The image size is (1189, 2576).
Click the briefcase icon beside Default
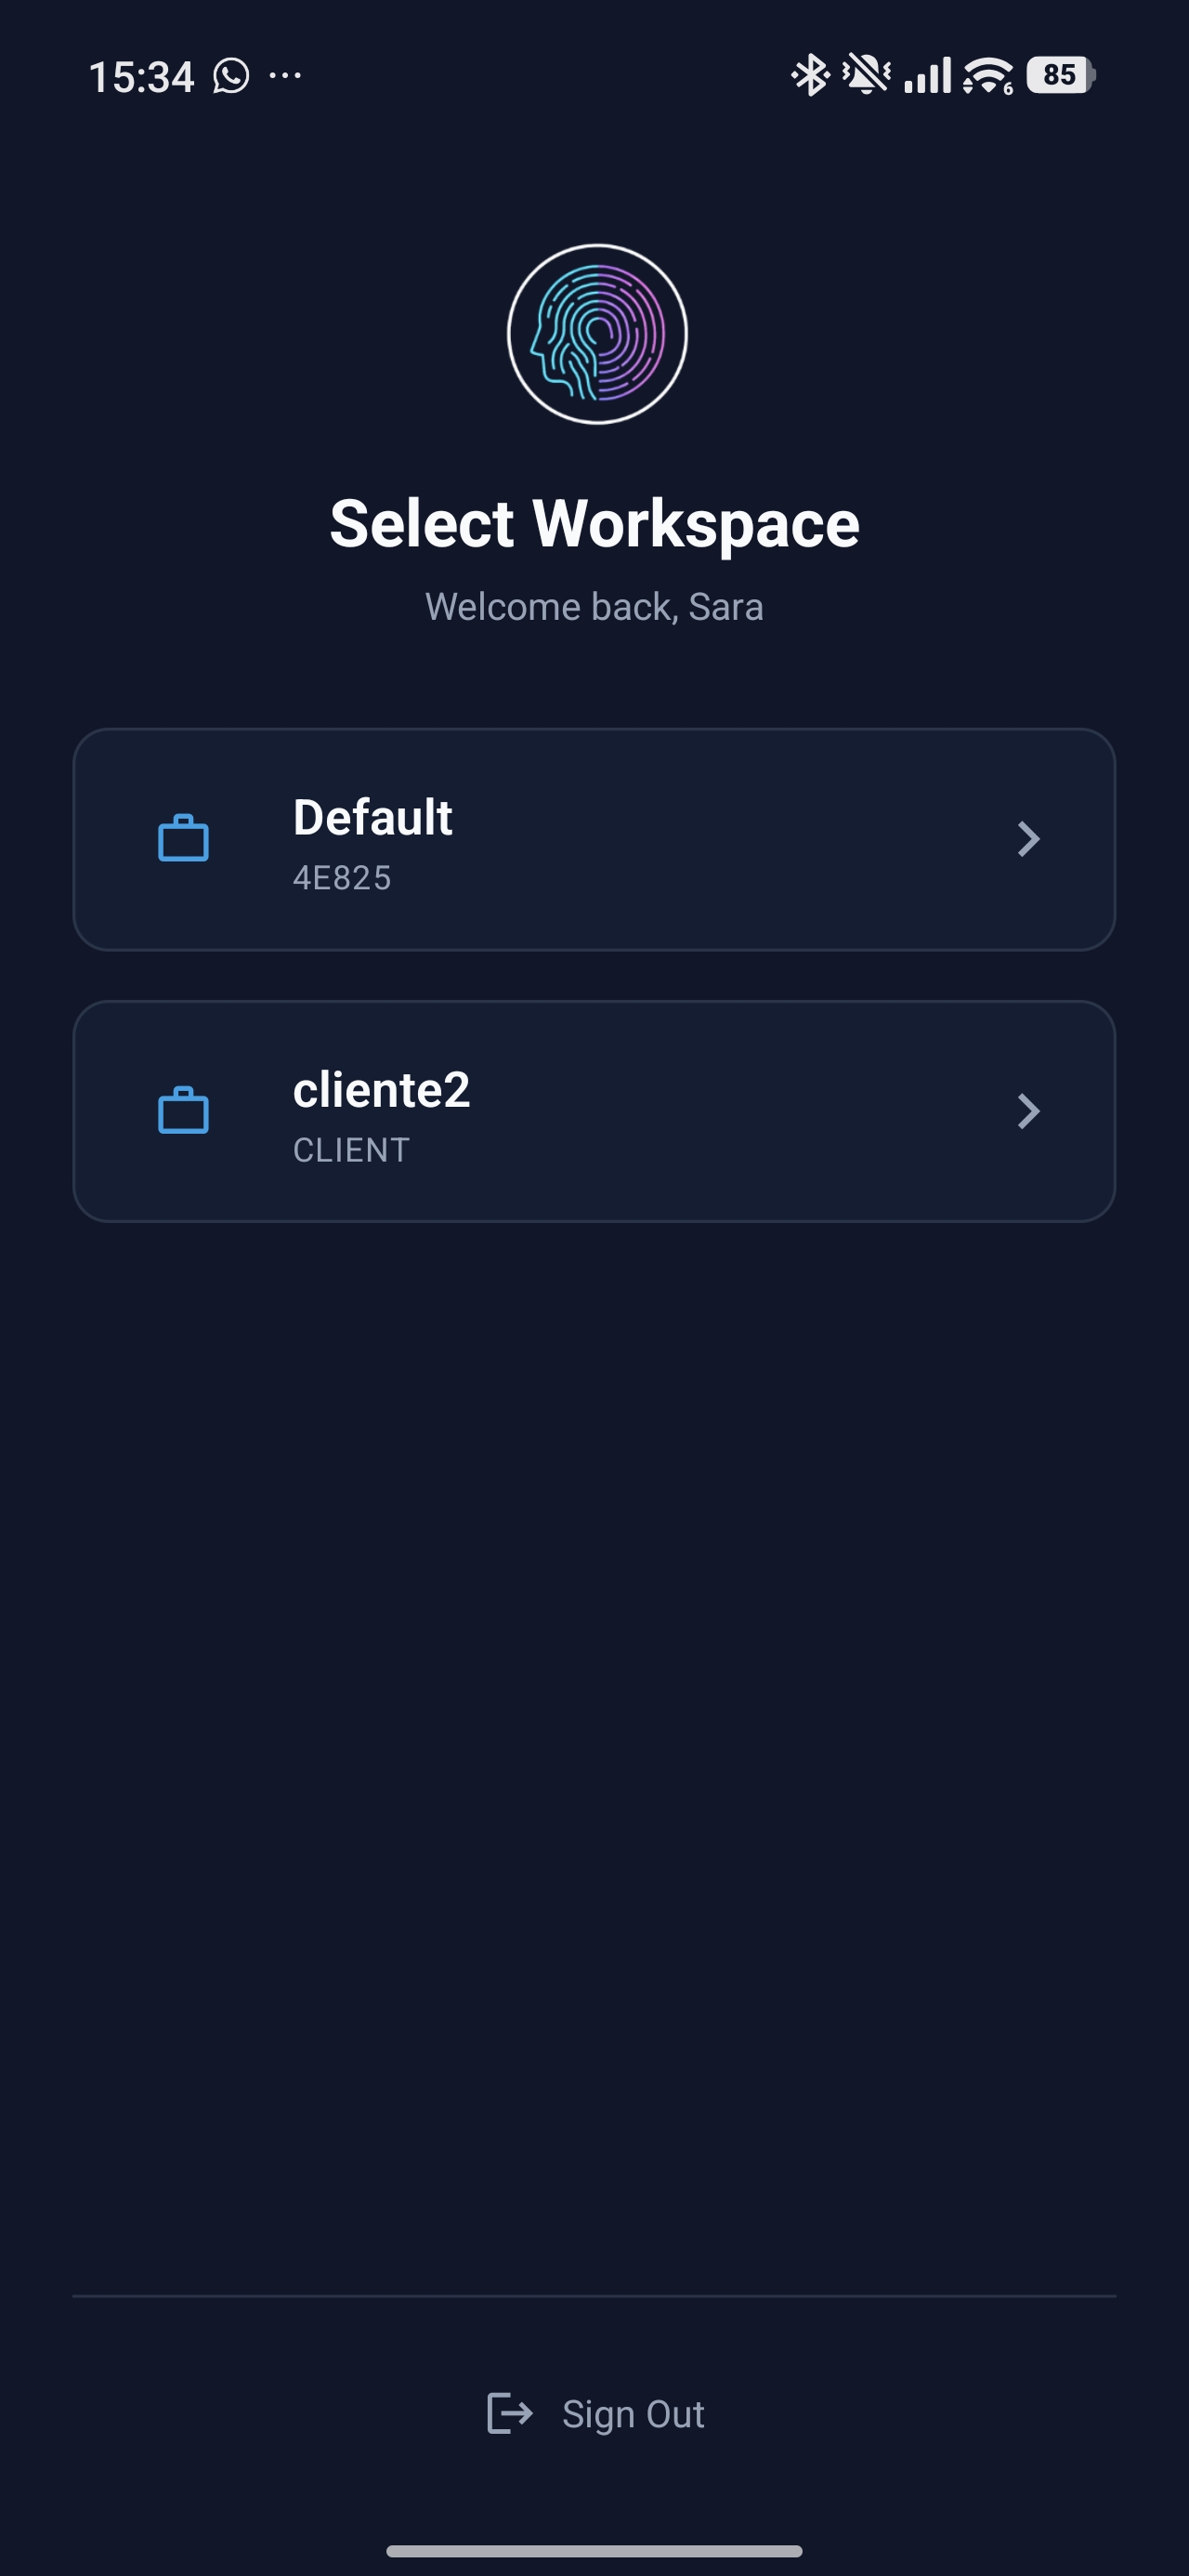tap(183, 839)
